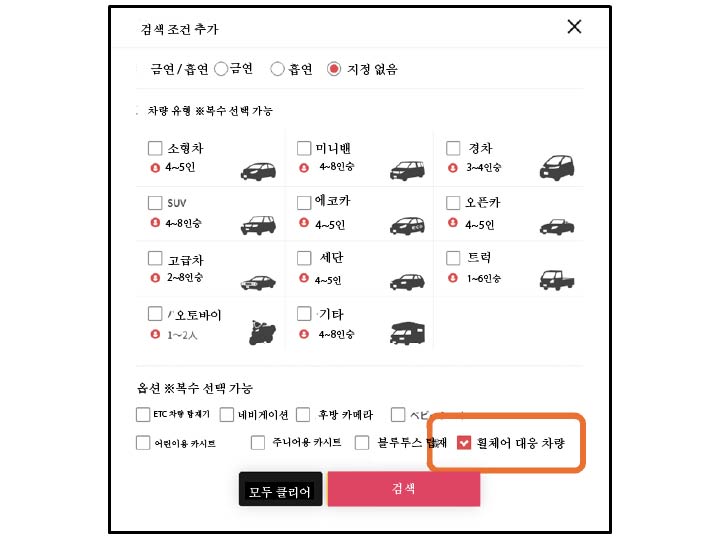Viewport: 720px width, 540px height.
Task: Click the SUV vehicle silhouette icon
Action: click(x=258, y=225)
